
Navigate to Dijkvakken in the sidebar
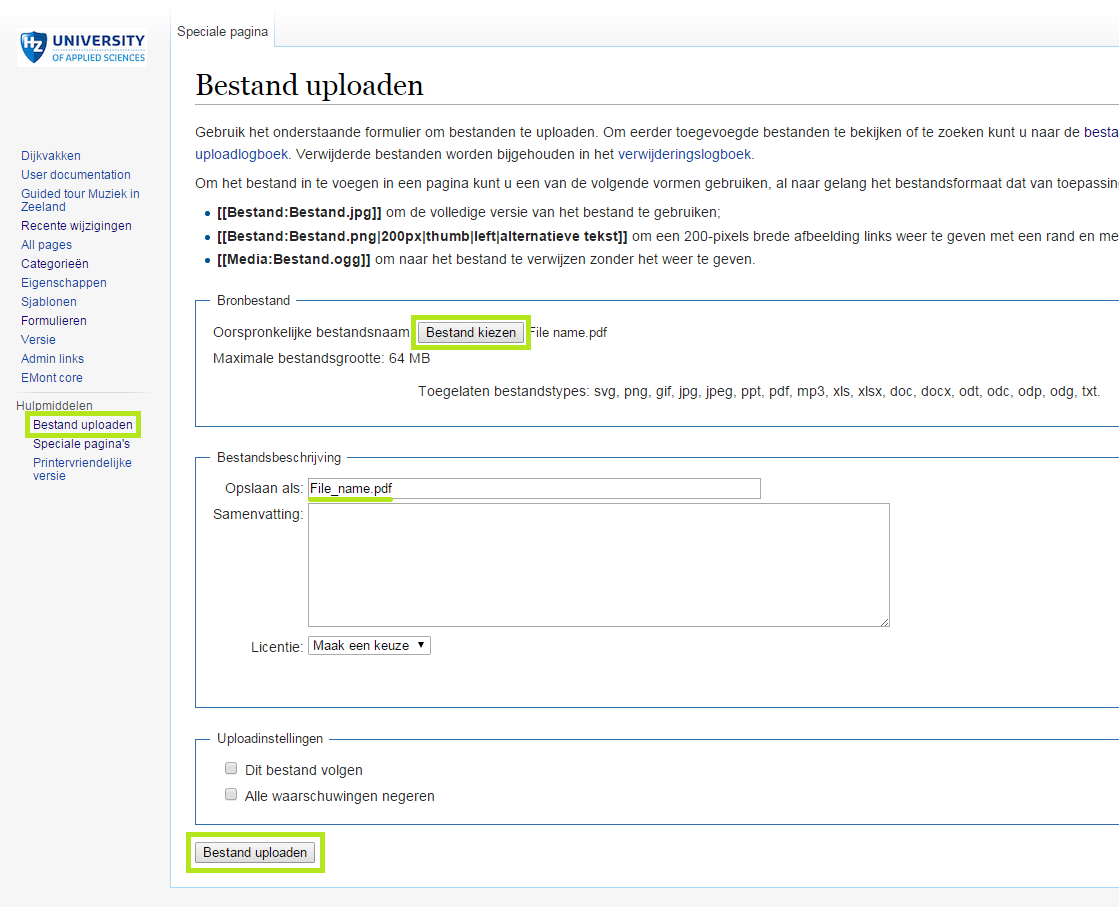51,156
